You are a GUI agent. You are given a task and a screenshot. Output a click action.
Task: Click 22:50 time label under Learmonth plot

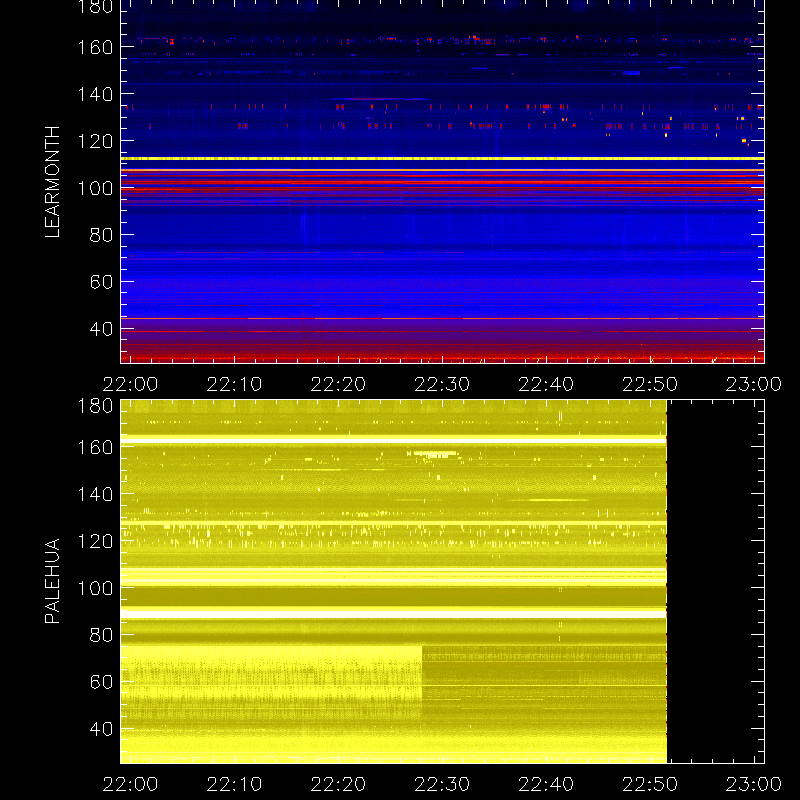pyautogui.click(x=649, y=384)
